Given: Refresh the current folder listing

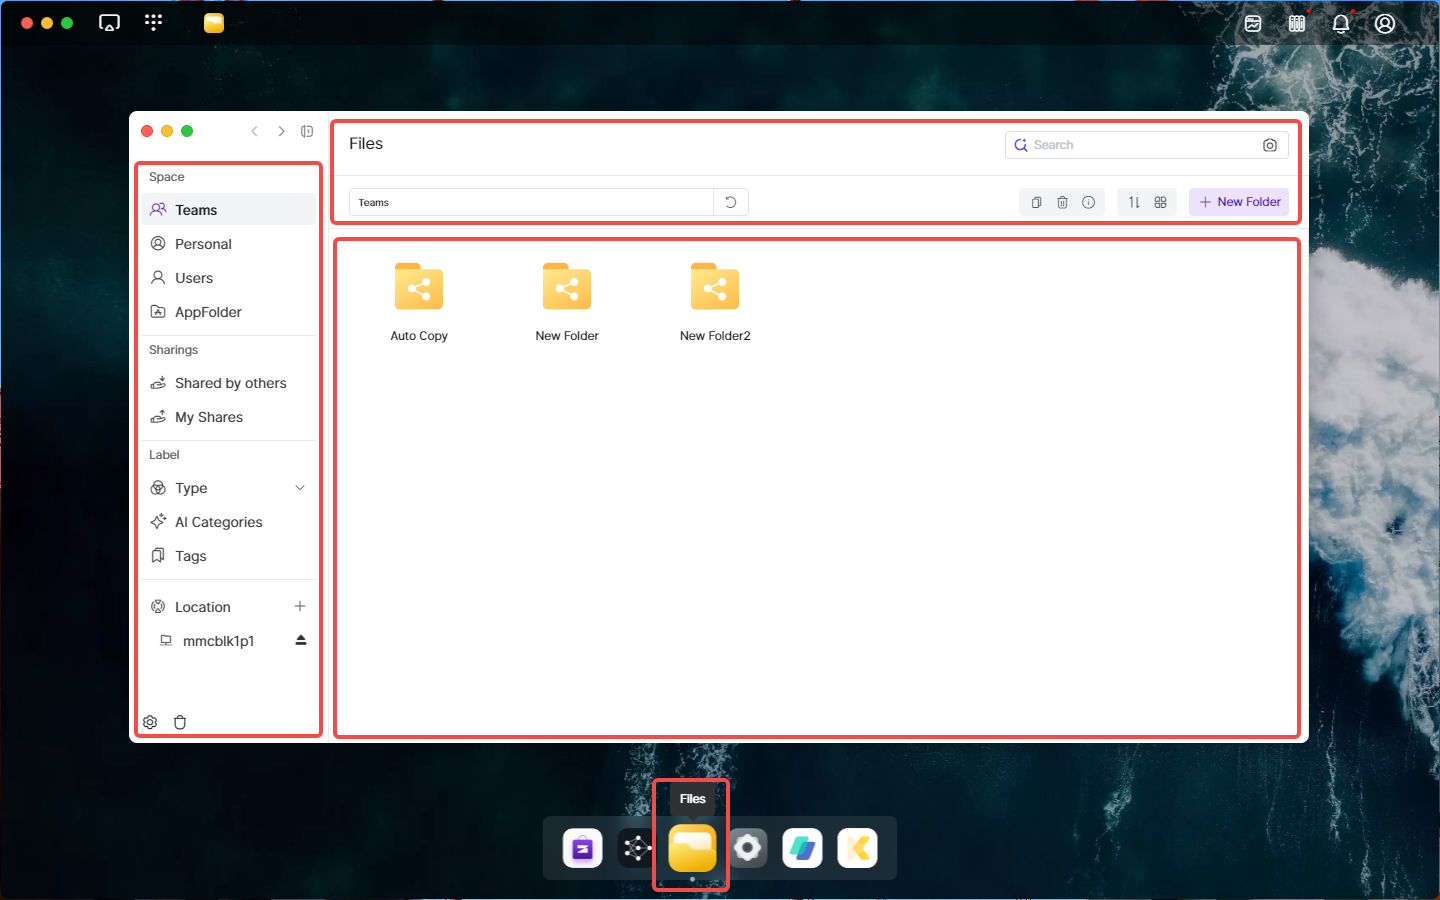Looking at the screenshot, I should point(731,202).
